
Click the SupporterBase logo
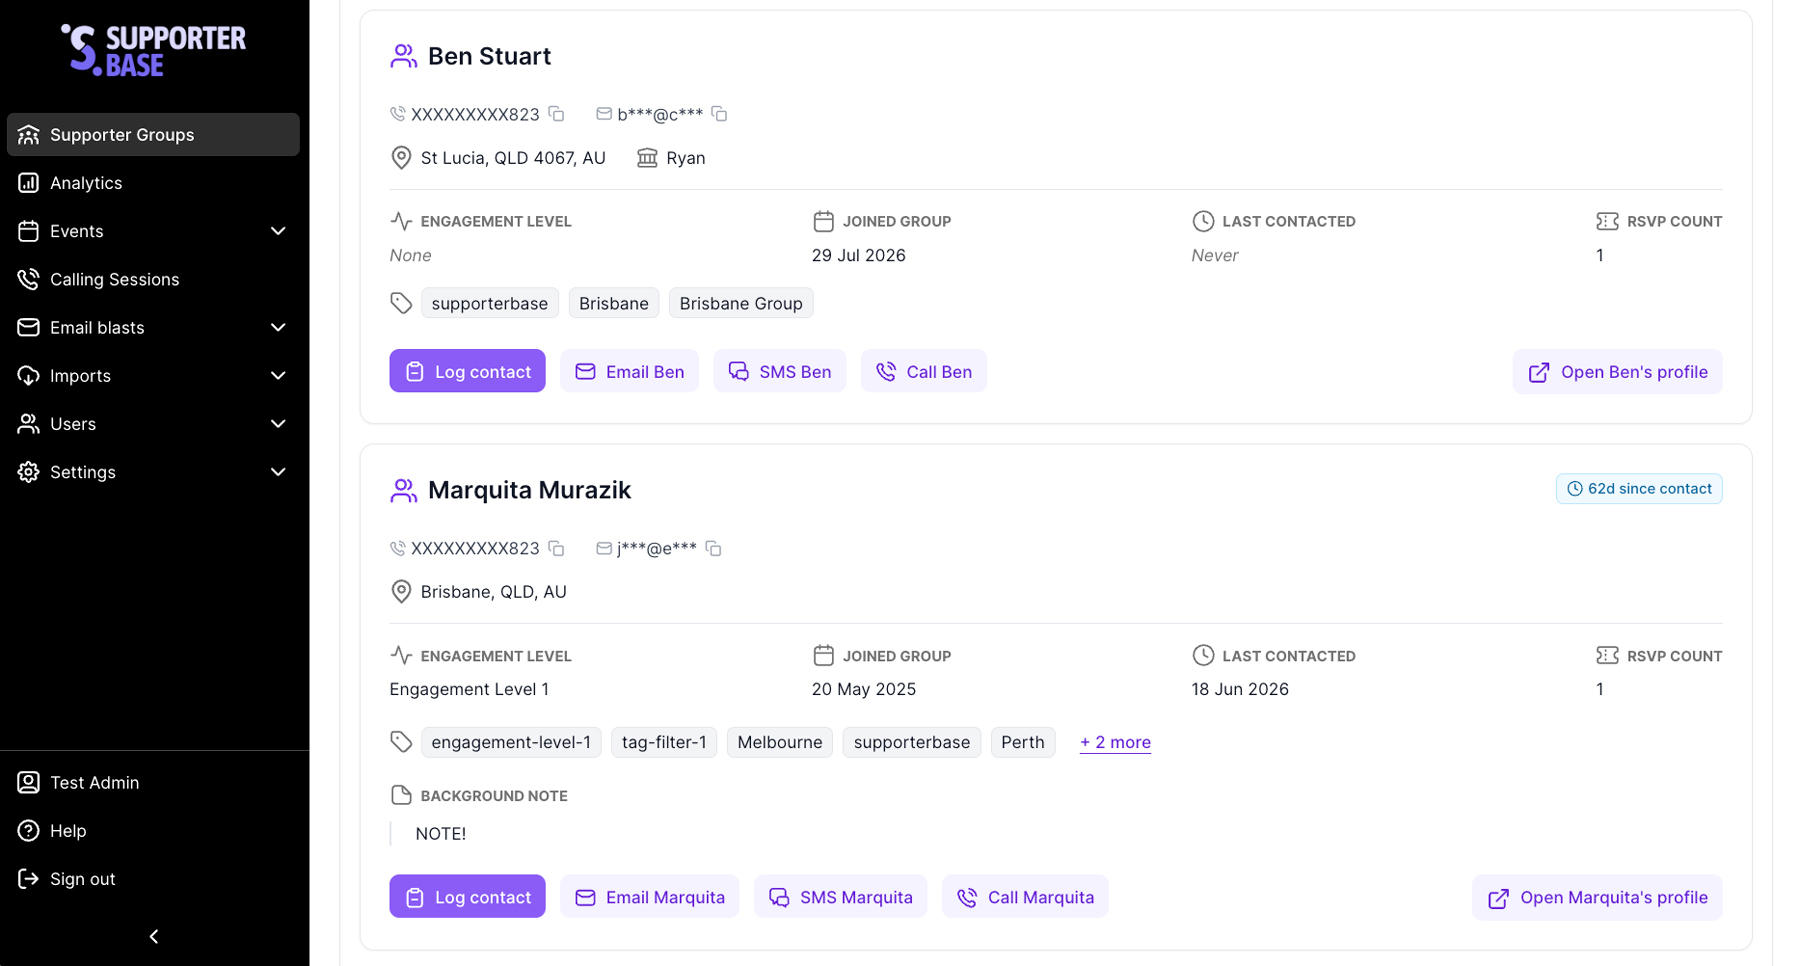[x=153, y=50]
